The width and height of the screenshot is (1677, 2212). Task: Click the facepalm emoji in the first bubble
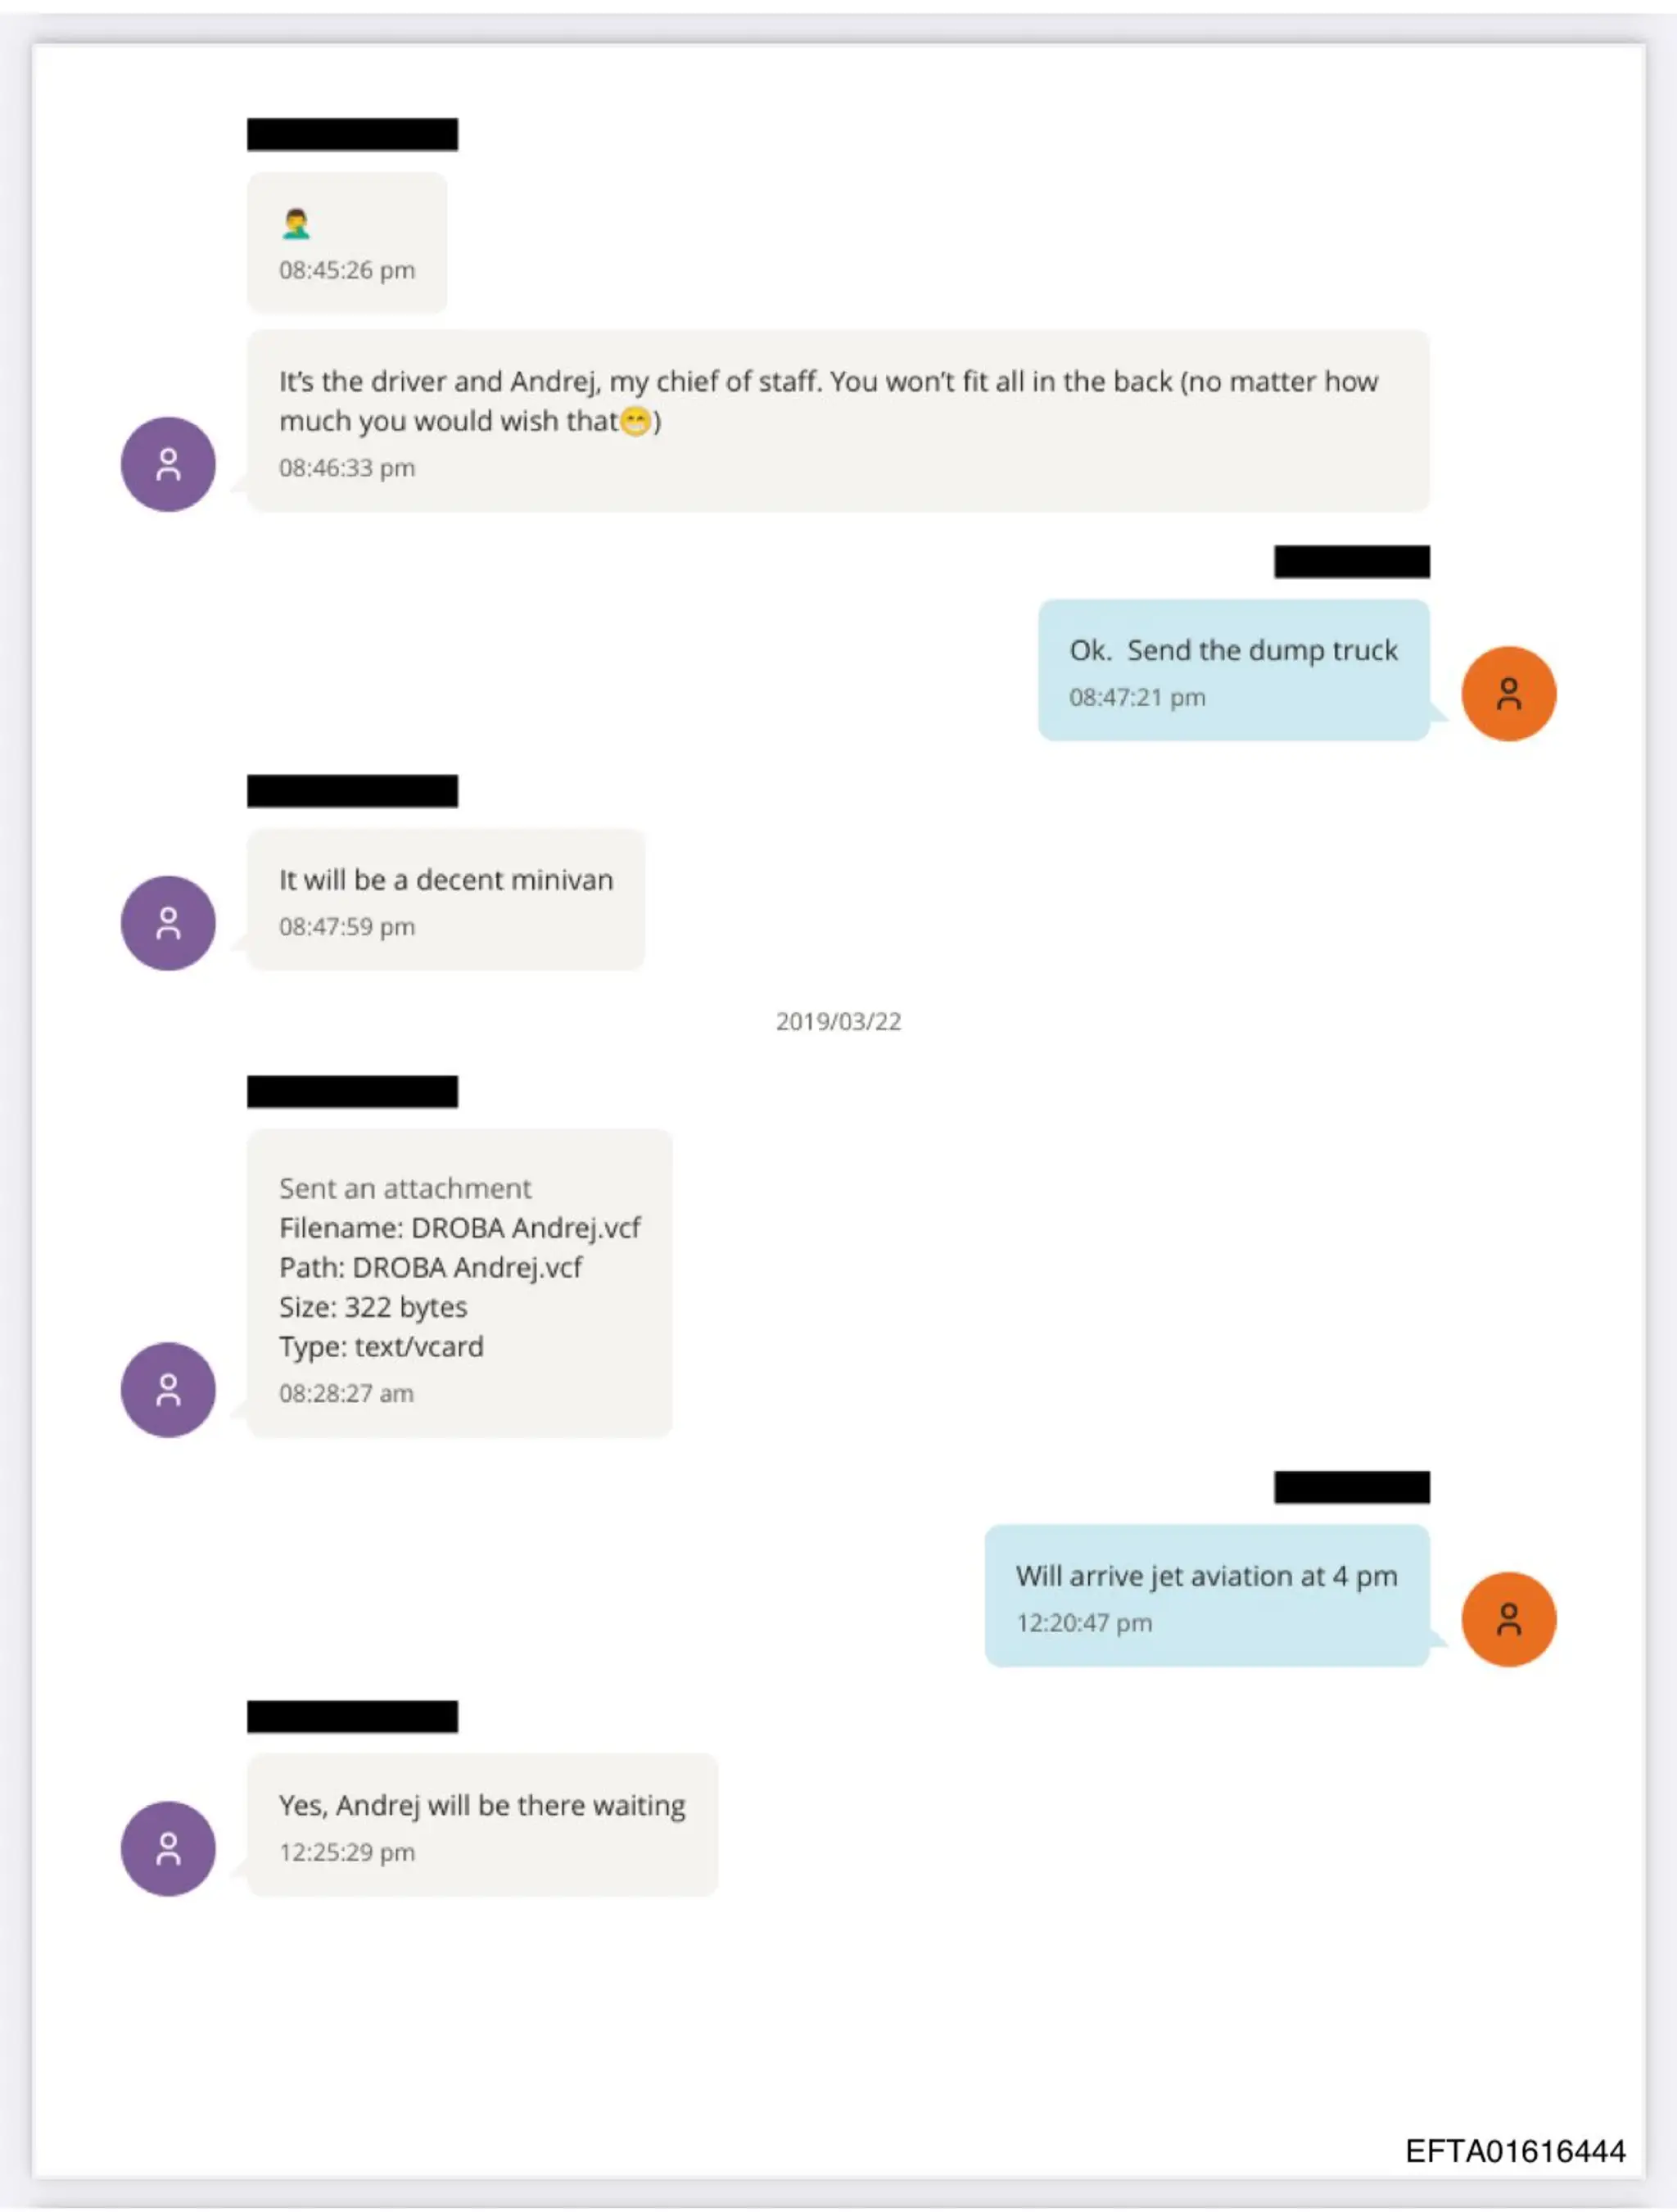click(296, 223)
